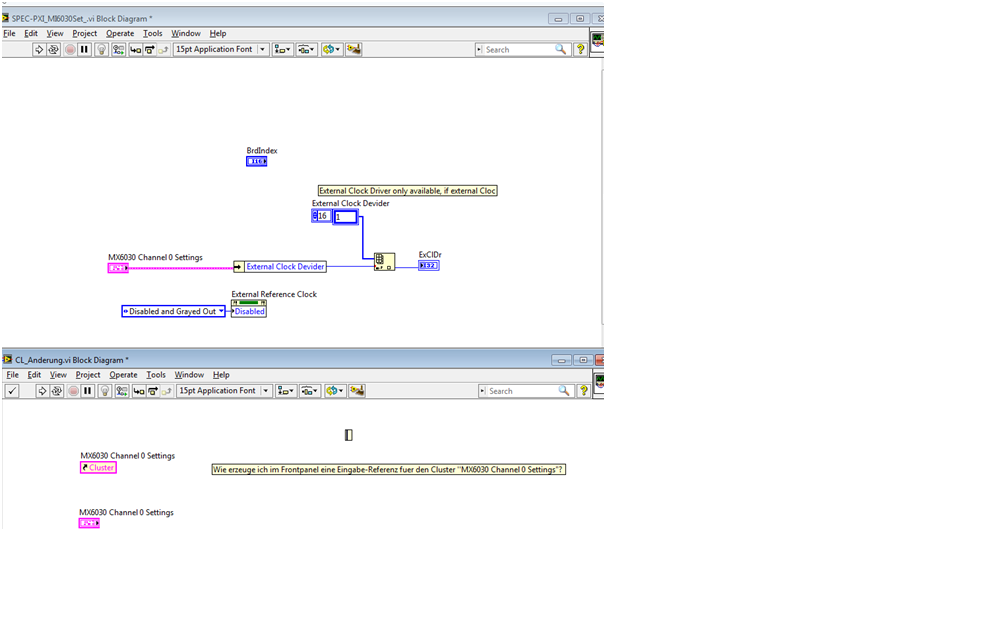Maximize the CL_Anderung Block Diagram window
The width and height of the screenshot is (1008, 630).
point(583,360)
